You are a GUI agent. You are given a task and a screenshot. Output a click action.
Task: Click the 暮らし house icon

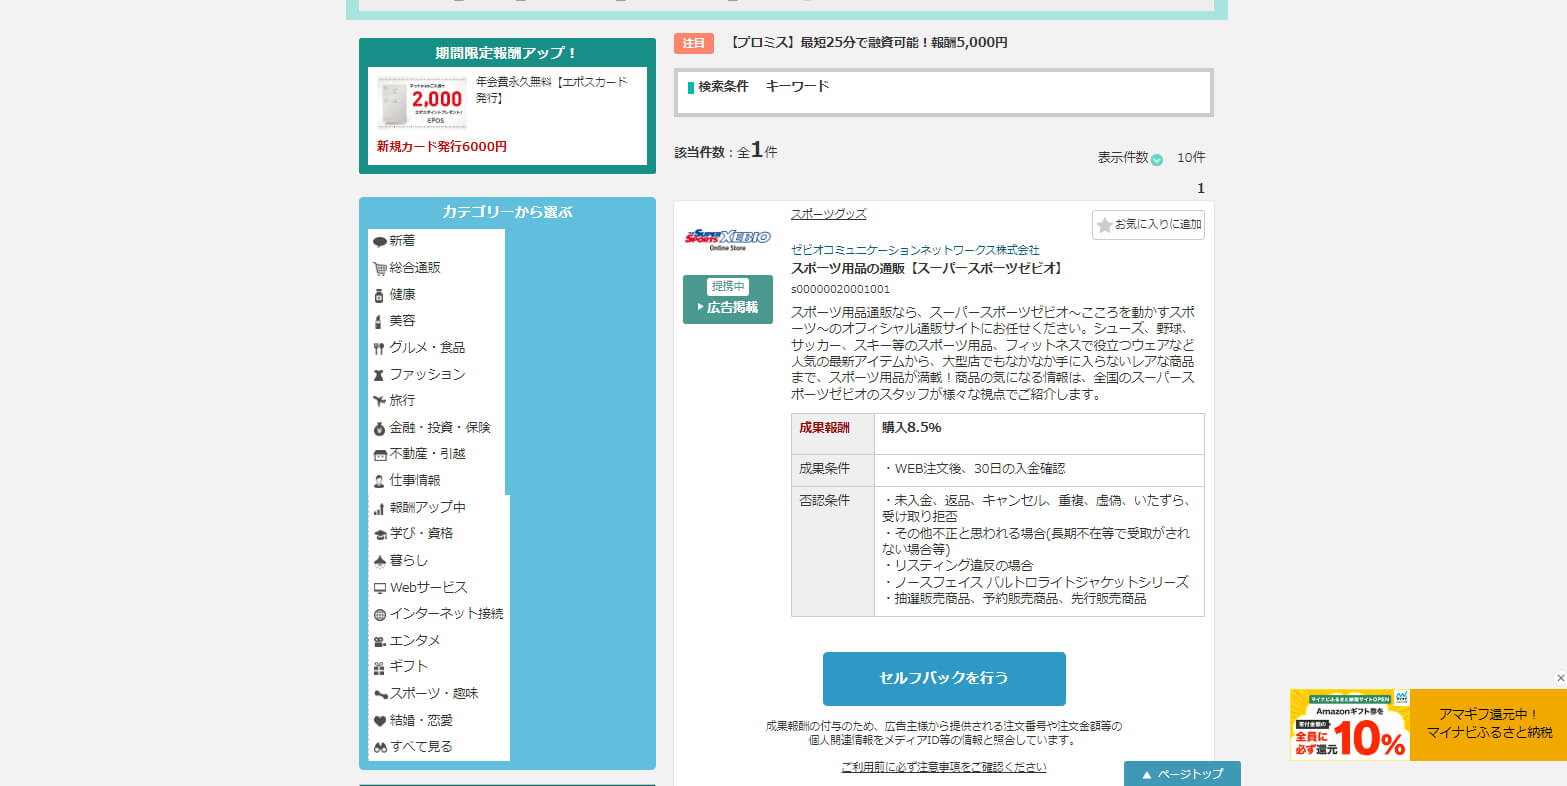point(379,561)
